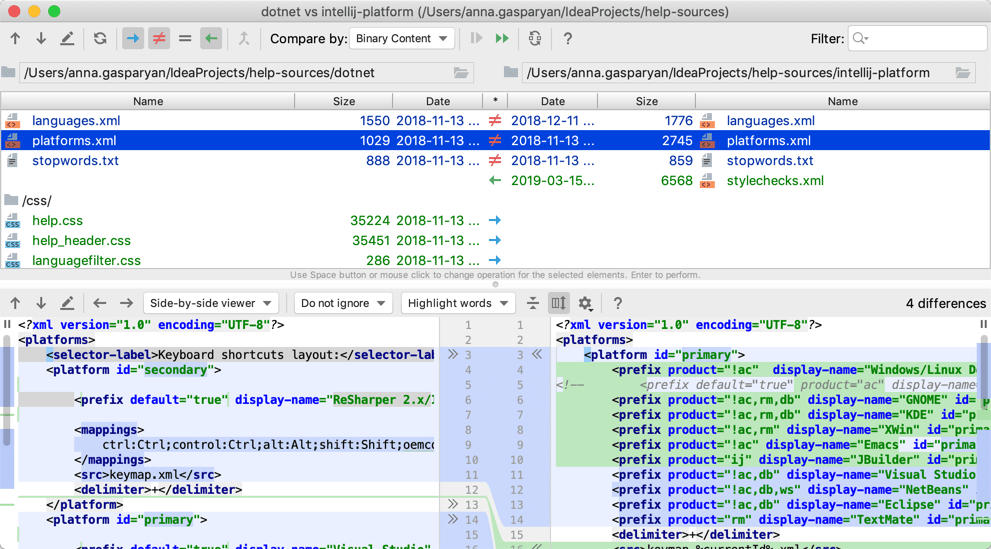Select help.css in the css folder
This screenshot has height=549, width=991.
pos(57,221)
